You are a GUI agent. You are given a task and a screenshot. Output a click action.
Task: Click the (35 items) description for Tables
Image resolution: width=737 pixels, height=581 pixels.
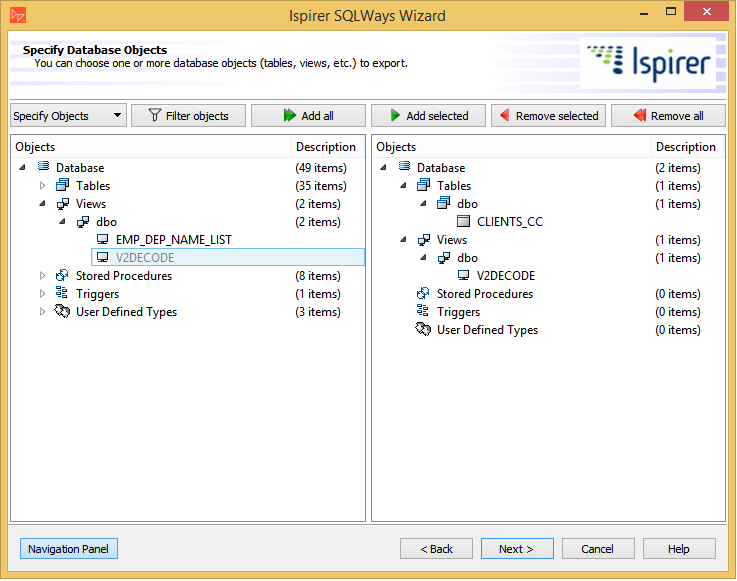tap(321, 186)
